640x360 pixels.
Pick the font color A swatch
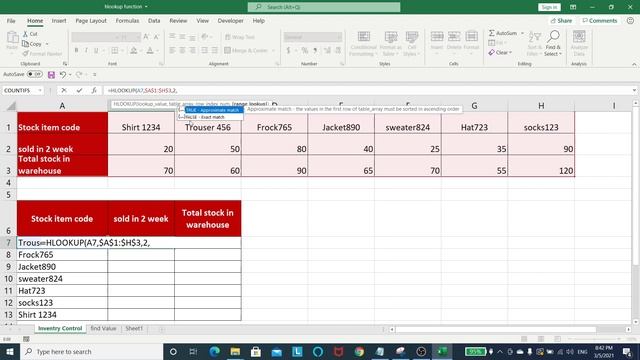150,51
